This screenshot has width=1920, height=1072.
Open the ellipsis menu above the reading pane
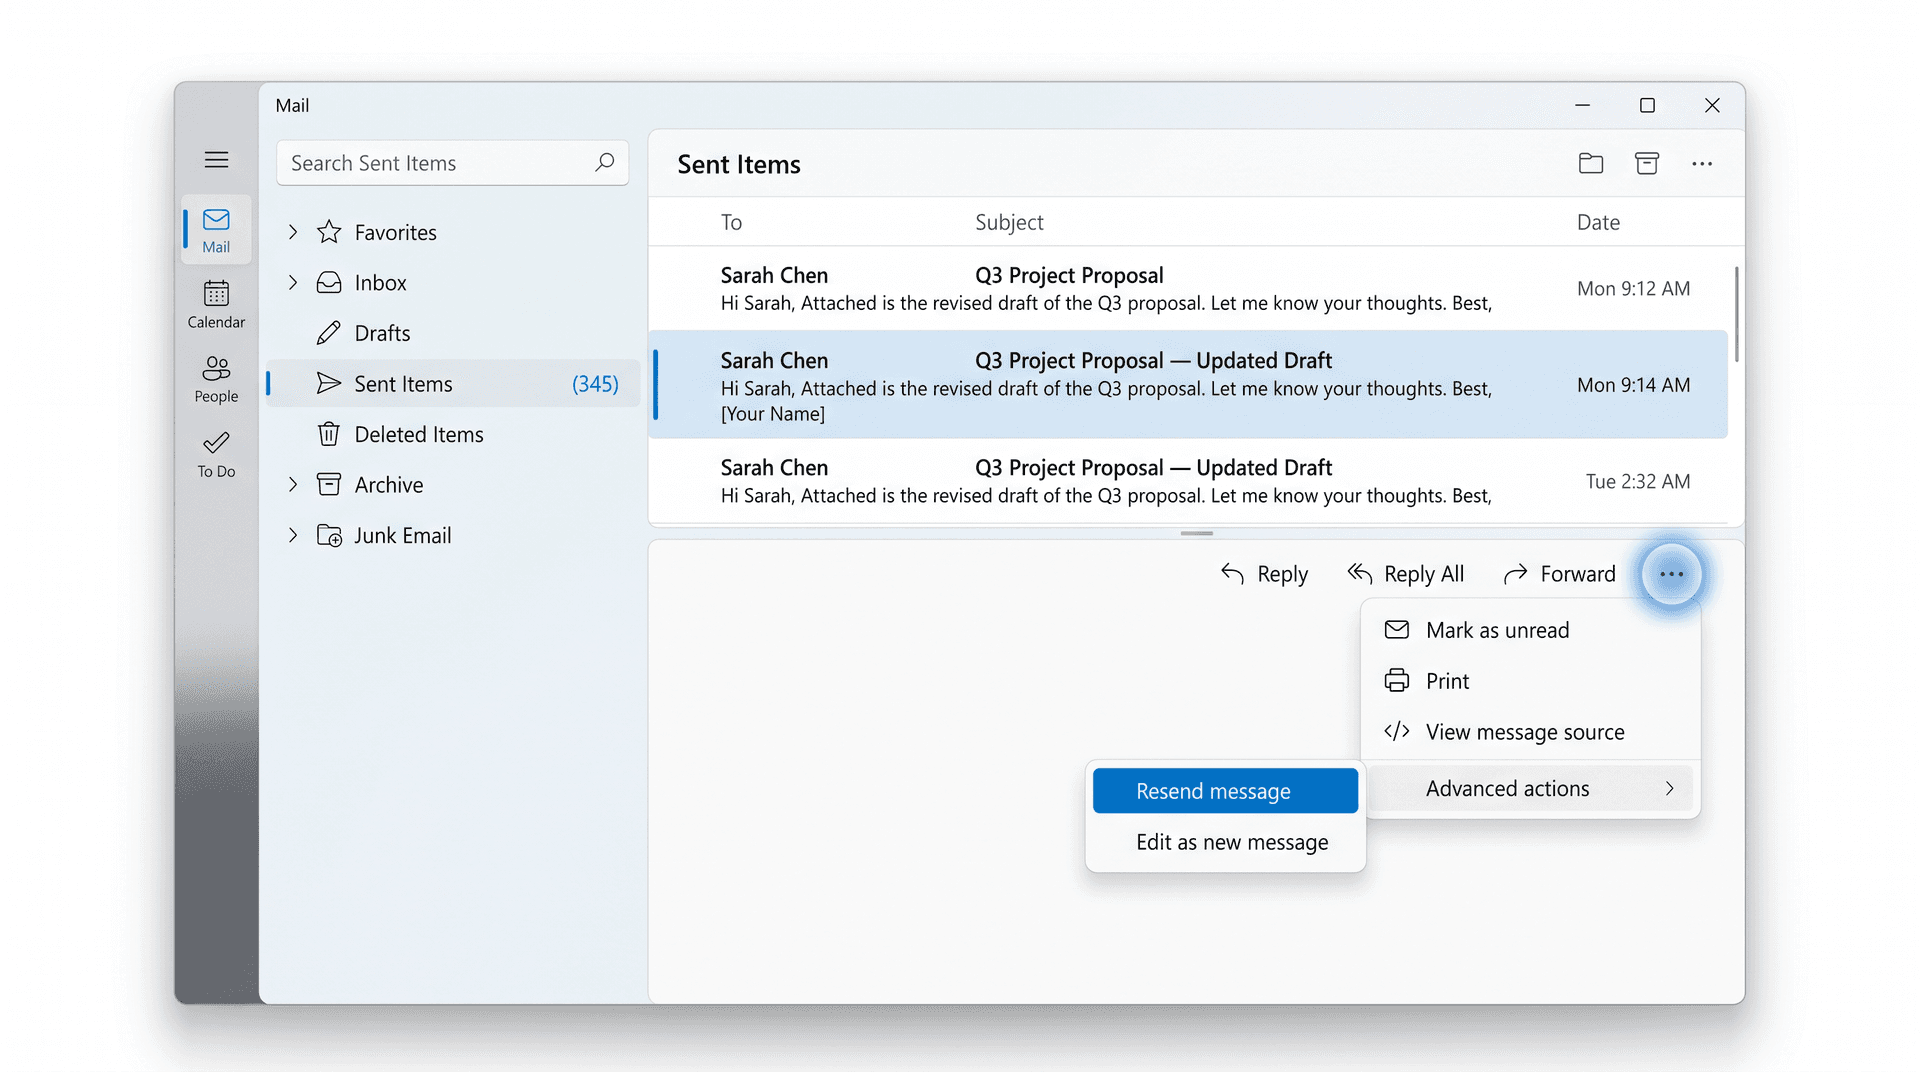click(1703, 163)
